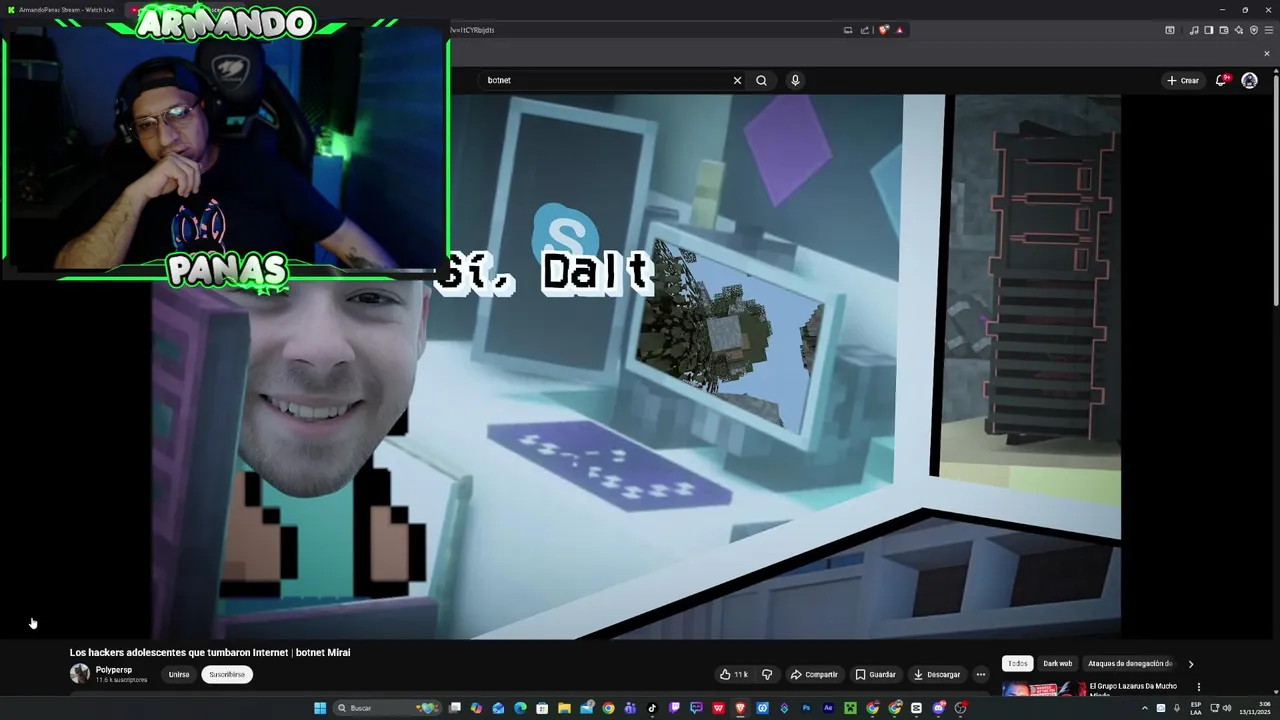Open the Brave Wallet icon
Image resolution: width=1280 pixels, height=720 pixels.
(1223, 30)
